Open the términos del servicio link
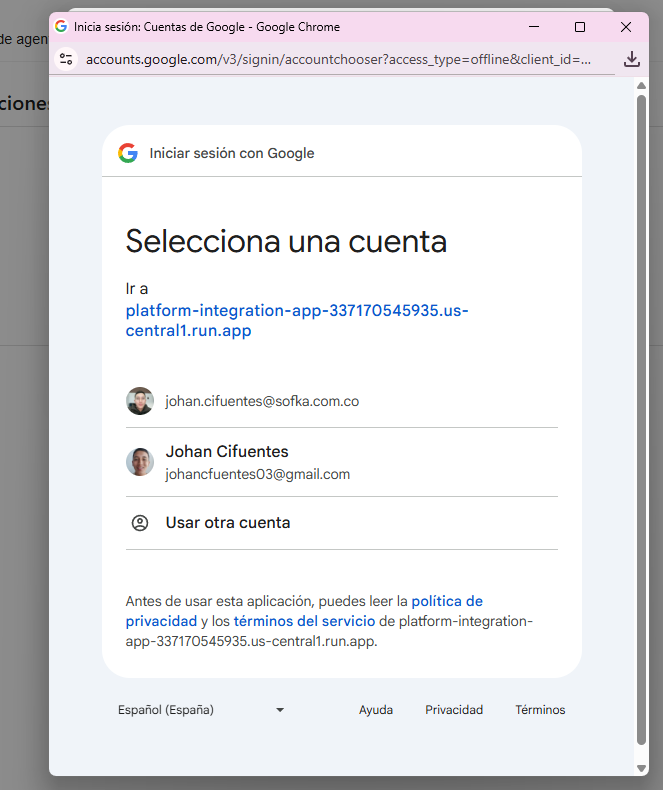This screenshot has height=790, width=663. [x=304, y=621]
